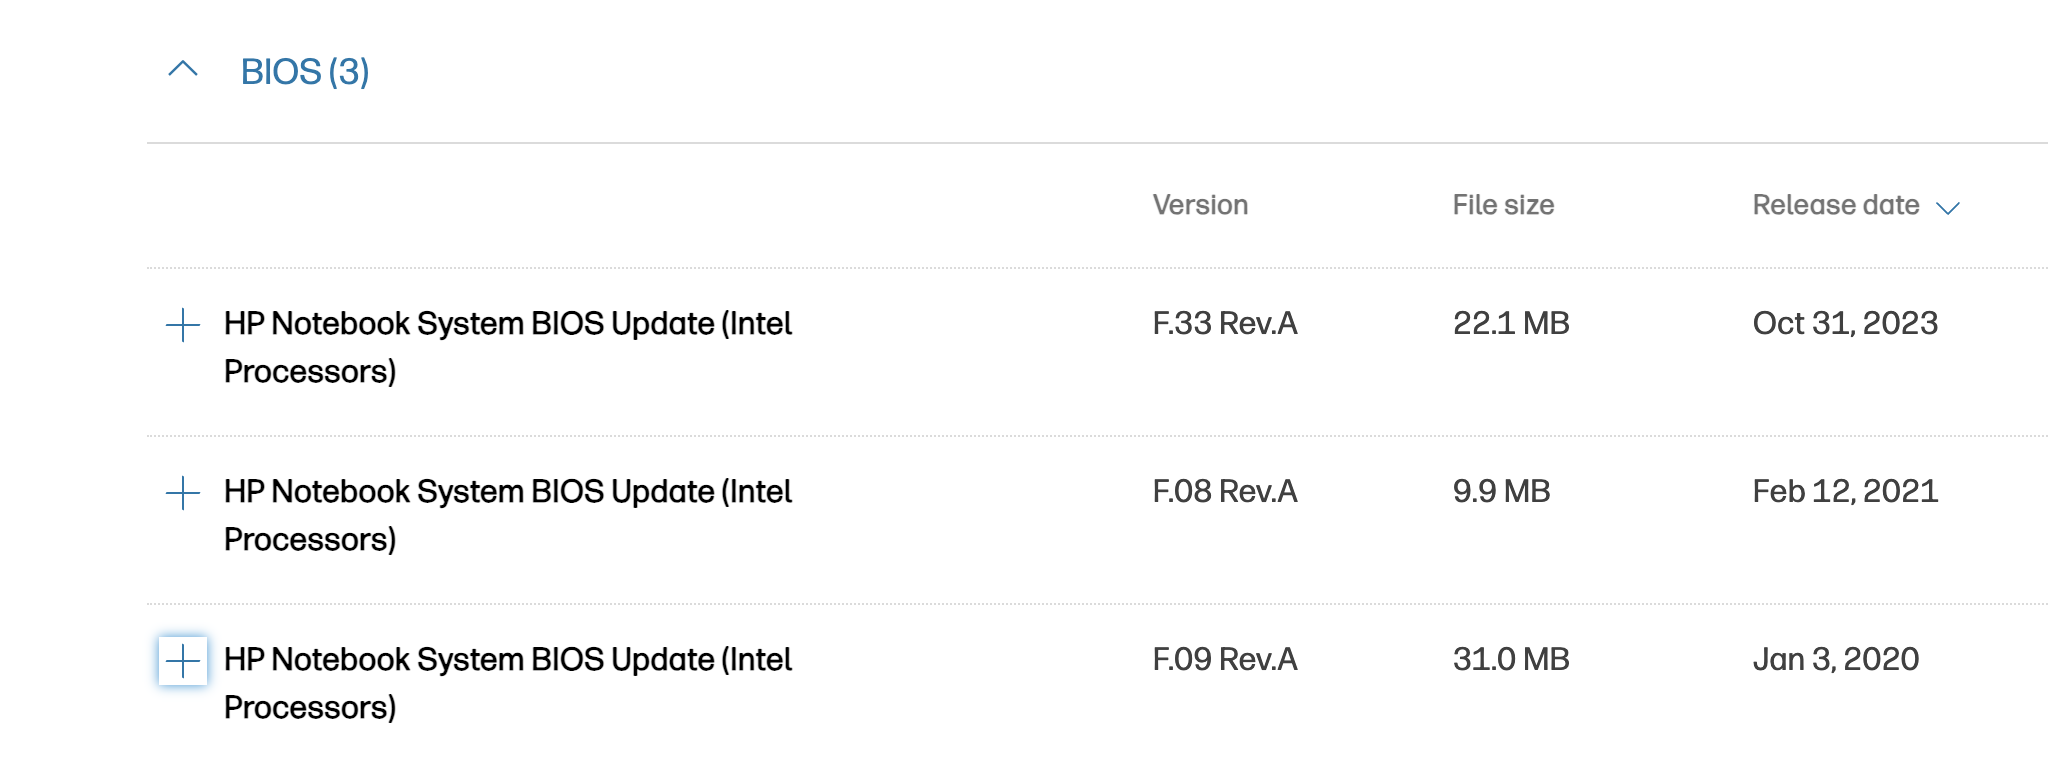
Task: Click the 31.0 MB file size
Action: pyautogui.click(x=1511, y=659)
